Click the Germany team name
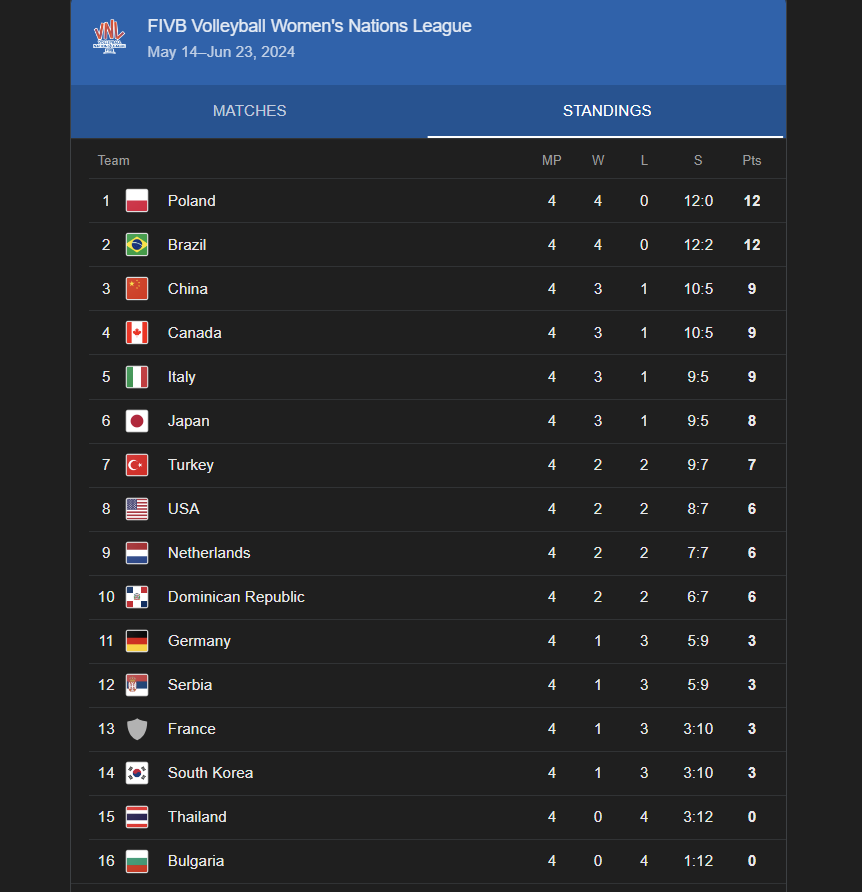 199,641
